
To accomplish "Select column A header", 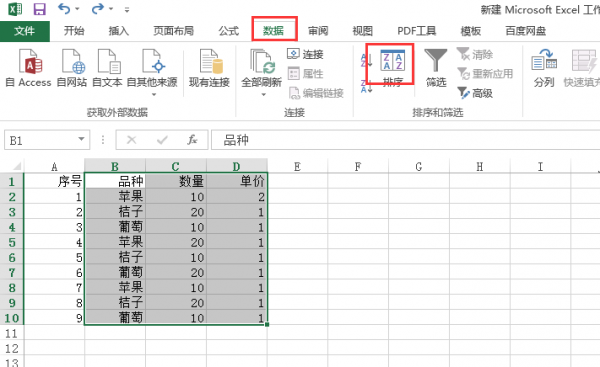I will [54, 166].
